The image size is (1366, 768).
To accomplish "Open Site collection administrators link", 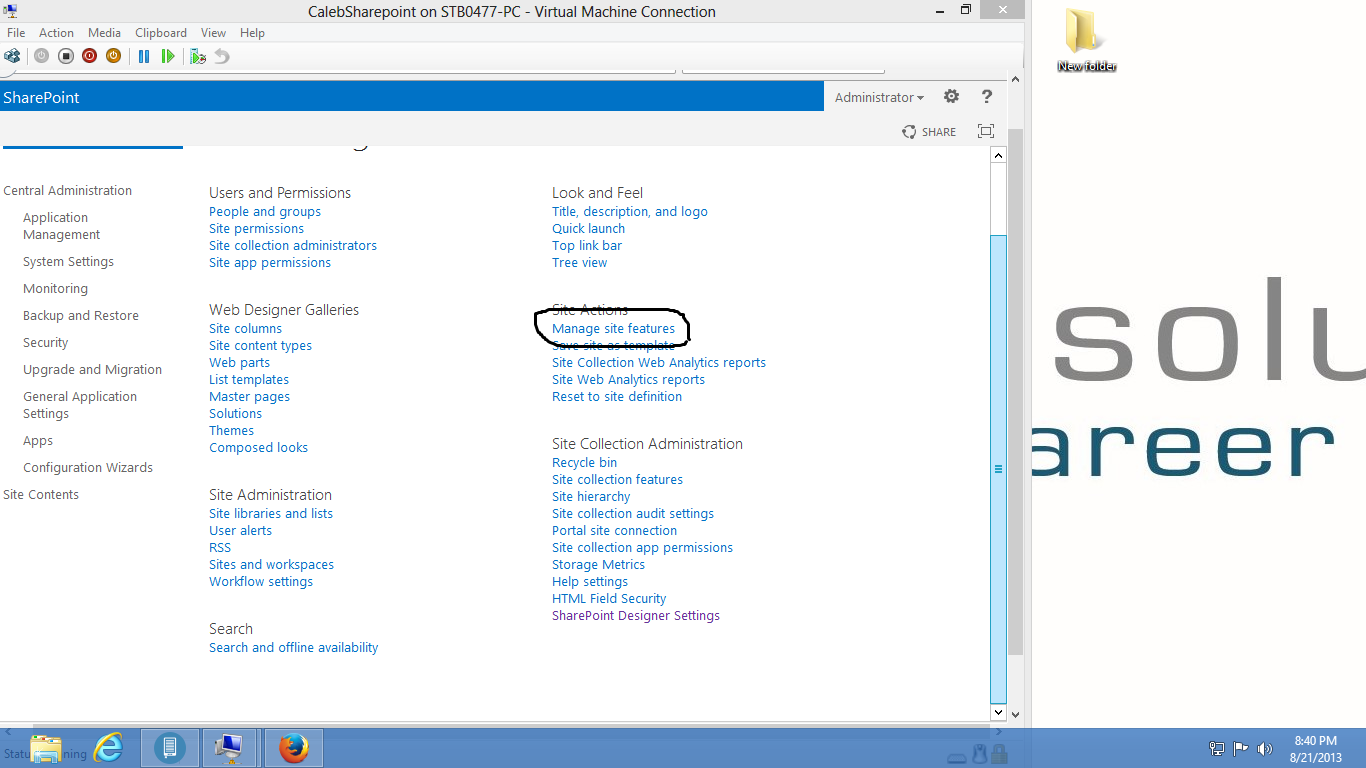I will pos(293,246).
